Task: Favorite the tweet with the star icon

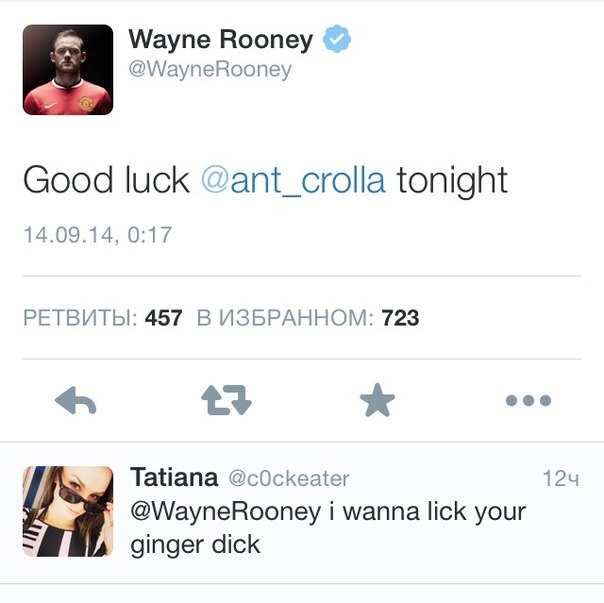Action: tap(378, 400)
